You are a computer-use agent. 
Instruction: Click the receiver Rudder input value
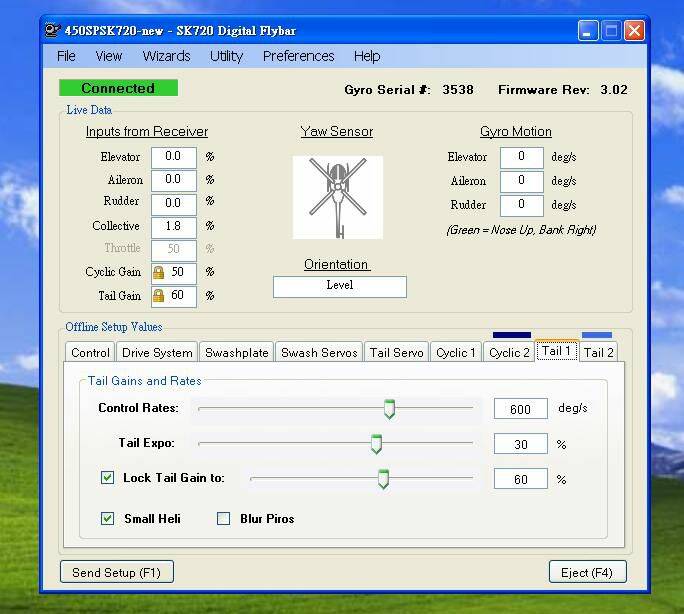coord(174,204)
